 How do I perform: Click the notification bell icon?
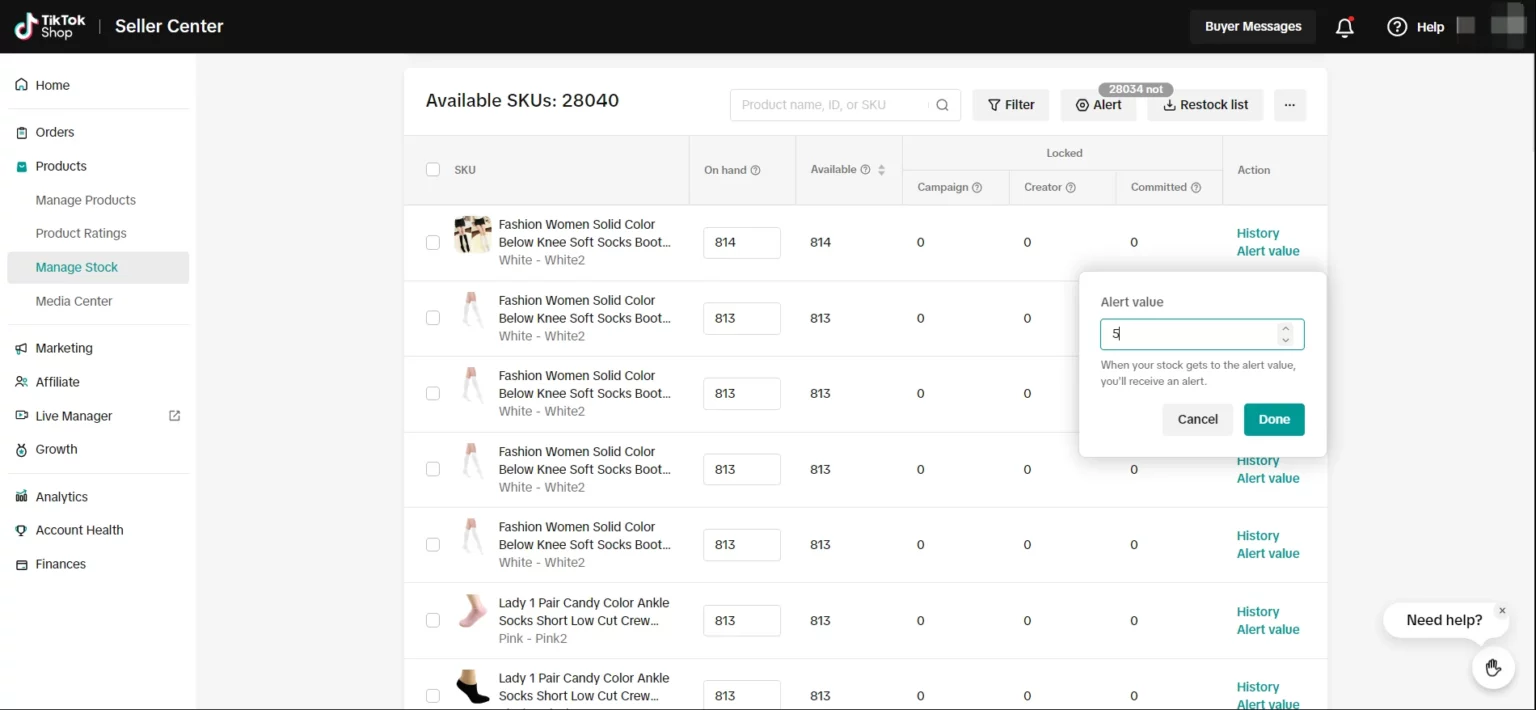tap(1345, 27)
